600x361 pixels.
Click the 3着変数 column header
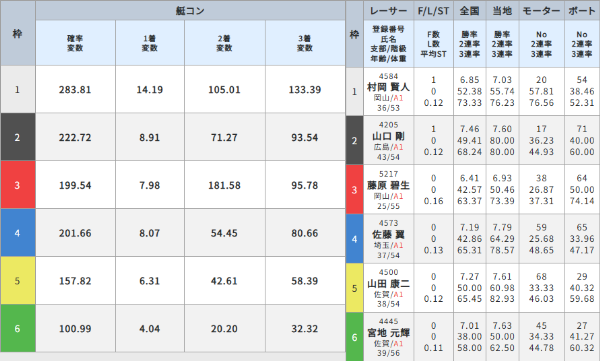pos(305,43)
